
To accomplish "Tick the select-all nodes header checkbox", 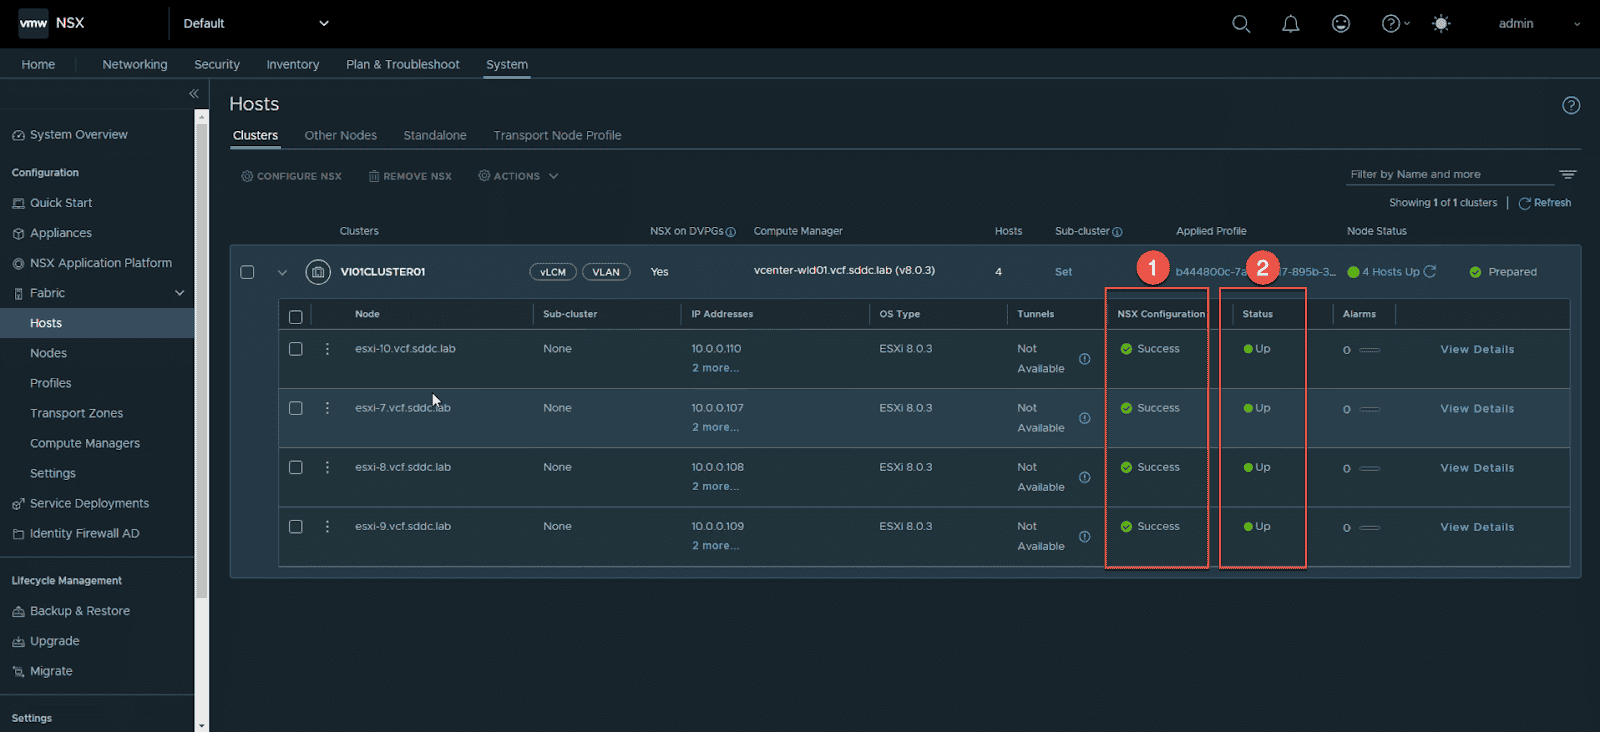I will point(296,317).
